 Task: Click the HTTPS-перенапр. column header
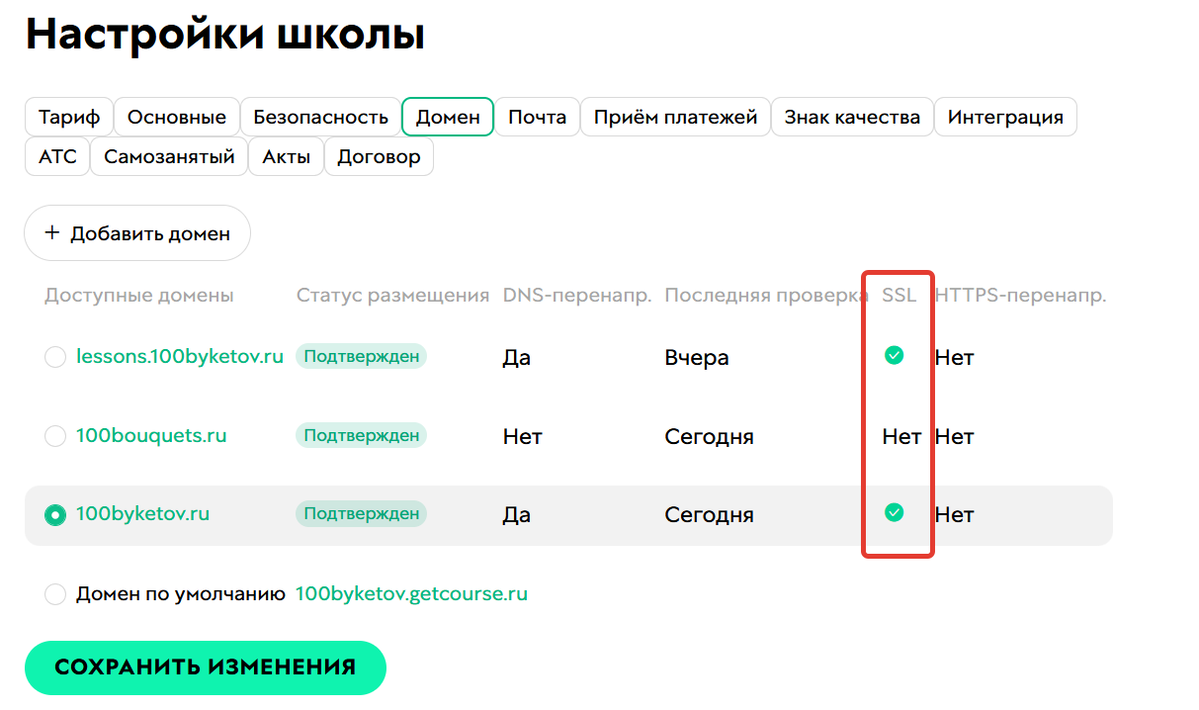pyautogui.click(x=1021, y=295)
